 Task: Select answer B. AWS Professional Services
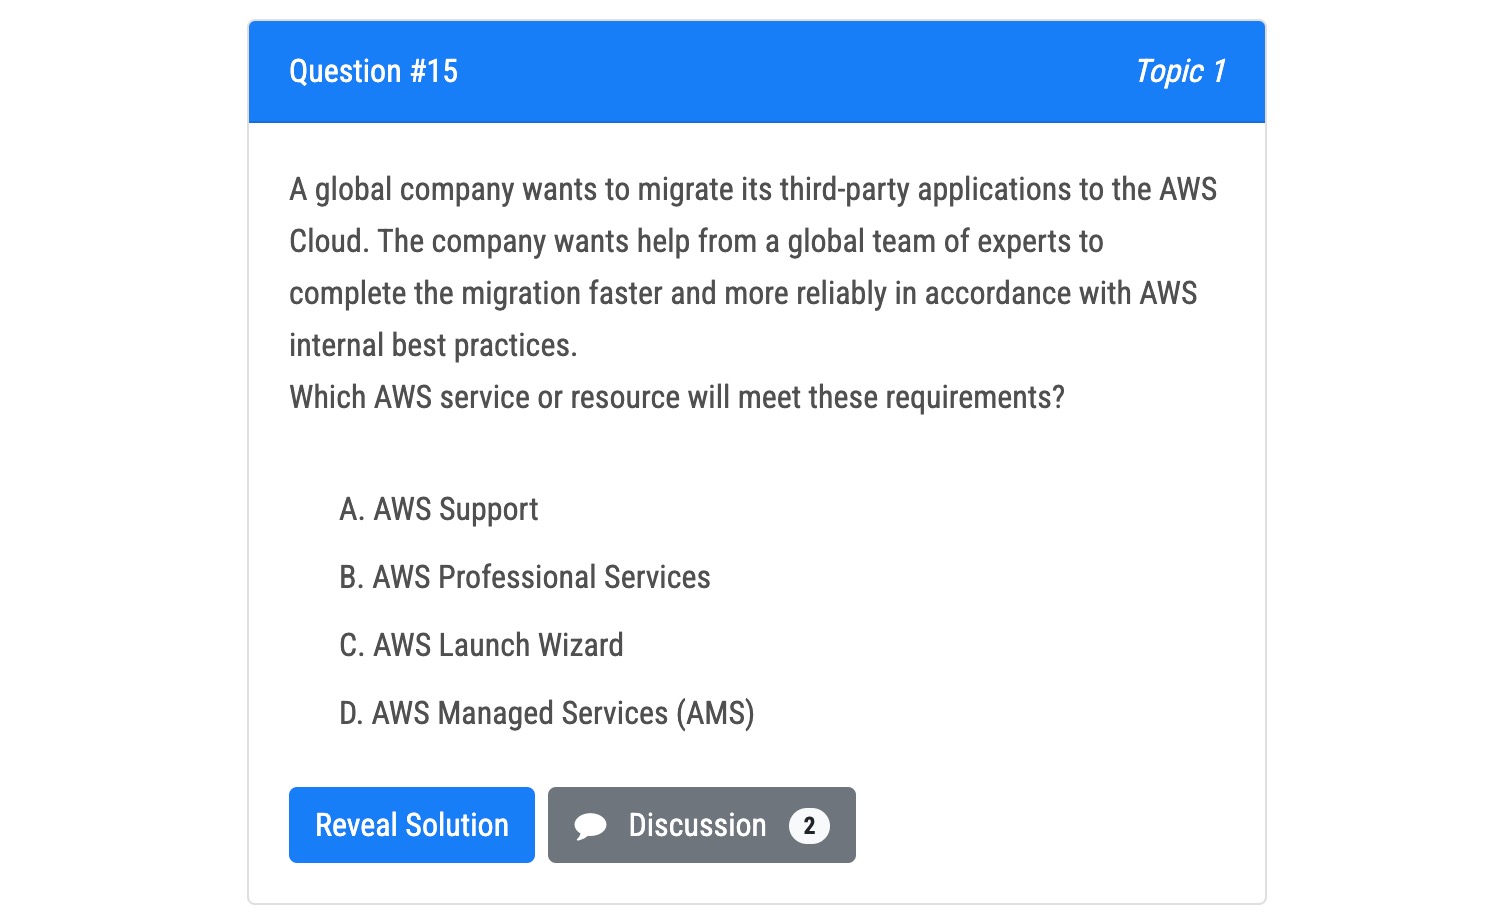[524, 577]
